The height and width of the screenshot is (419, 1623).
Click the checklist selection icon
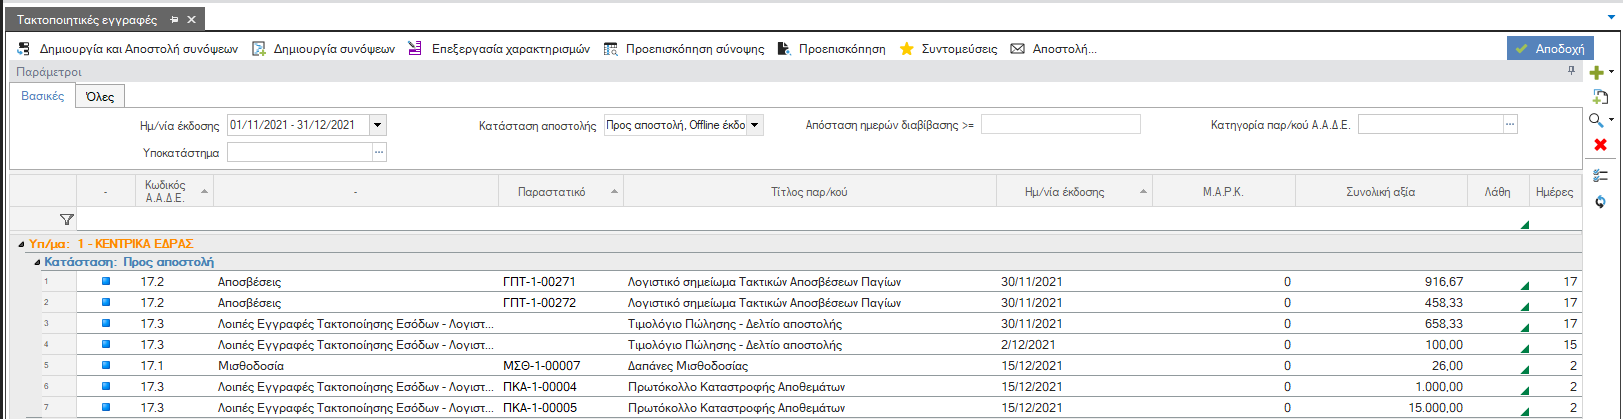(1600, 175)
